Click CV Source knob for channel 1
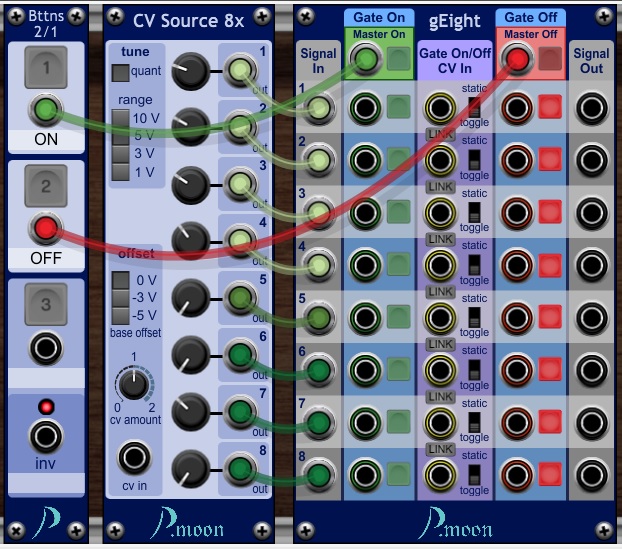The image size is (622, 549). coord(190,70)
